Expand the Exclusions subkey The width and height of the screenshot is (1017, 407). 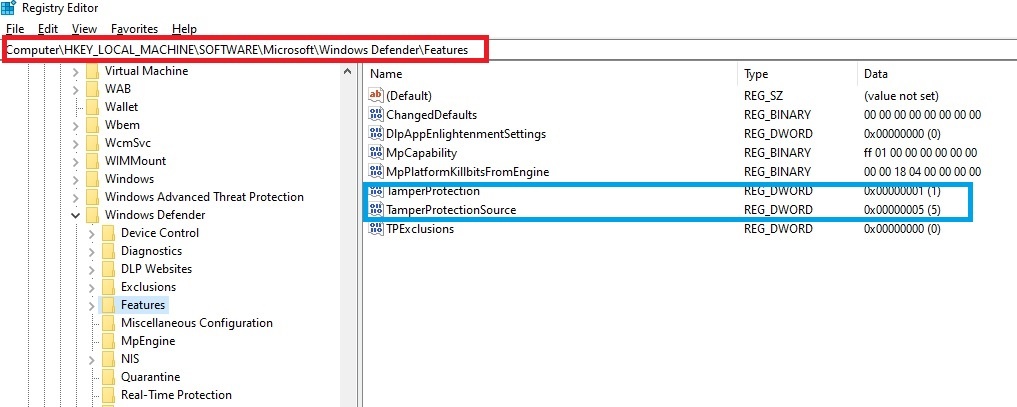click(92, 287)
